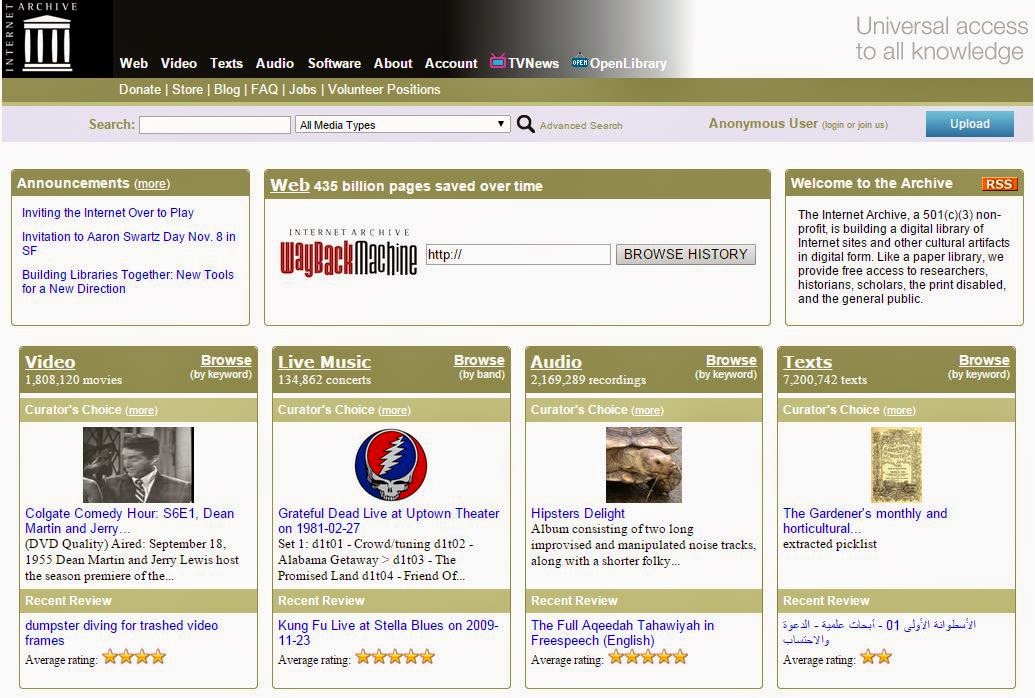Open the Software menu item

pyautogui.click(x=334, y=63)
